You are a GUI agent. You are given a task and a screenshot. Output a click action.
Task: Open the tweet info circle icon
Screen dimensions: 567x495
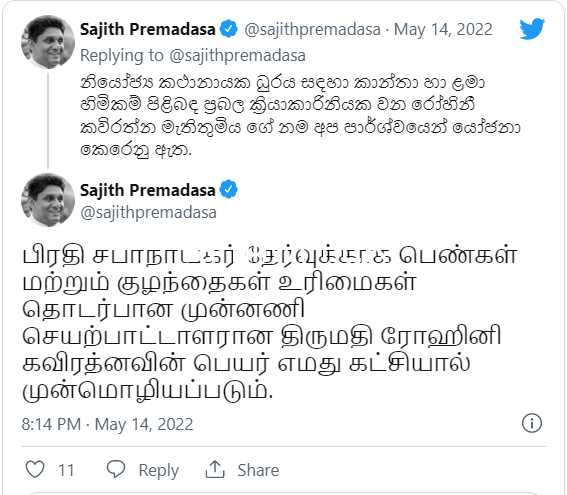pos(532,423)
